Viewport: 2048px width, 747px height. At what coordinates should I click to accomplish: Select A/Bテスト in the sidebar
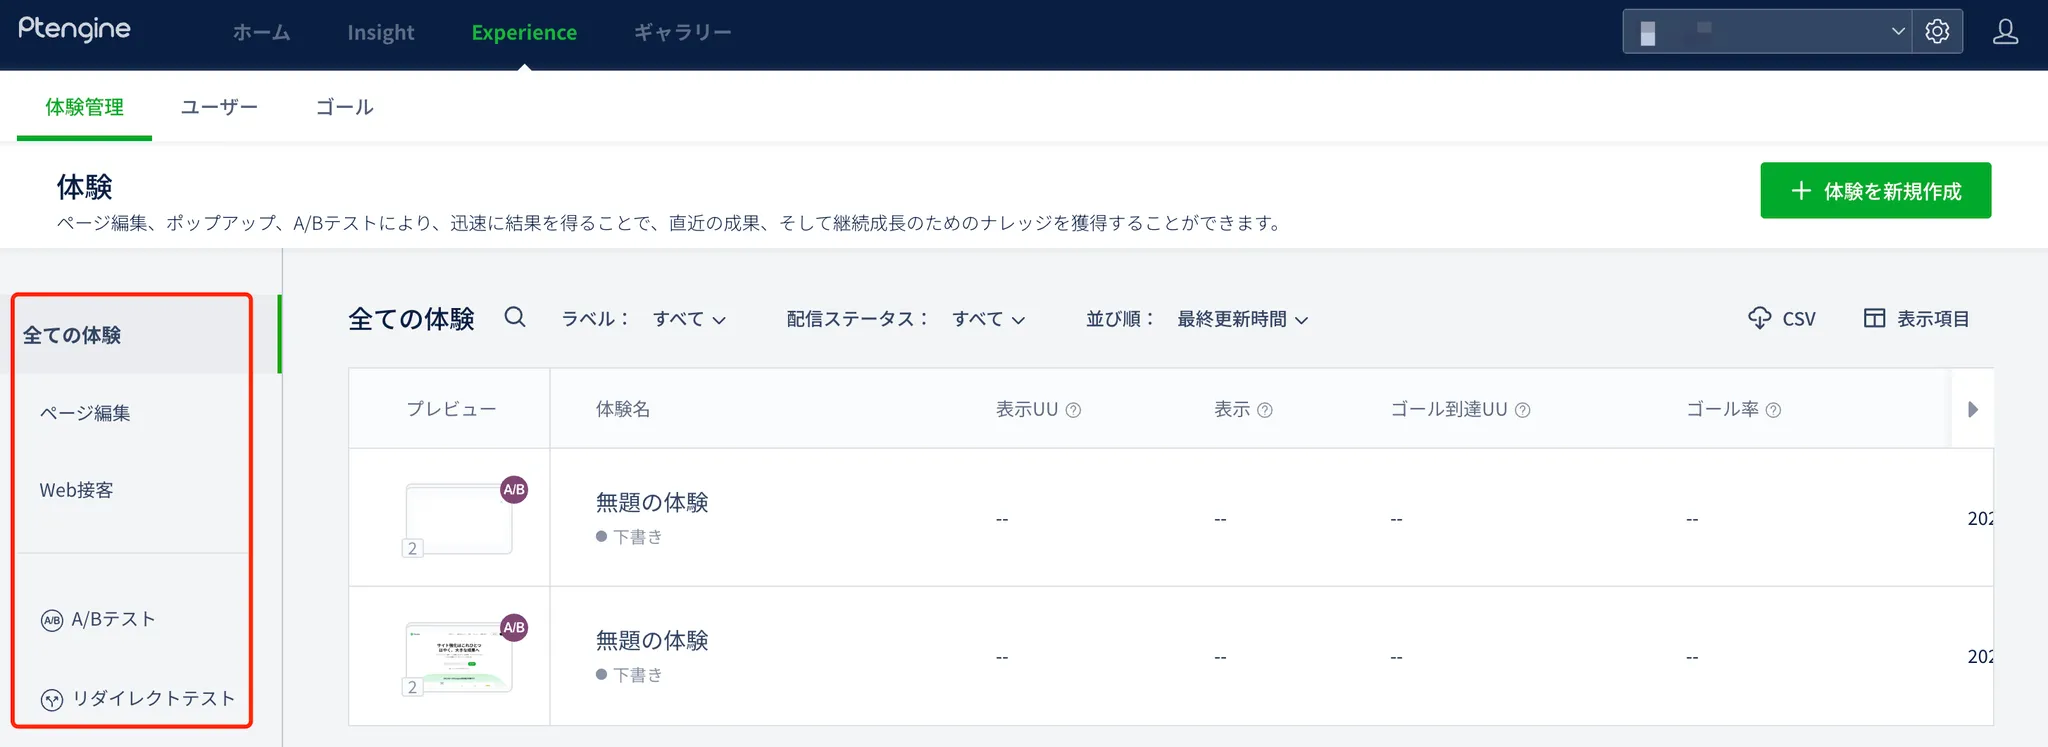(x=113, y=619)
